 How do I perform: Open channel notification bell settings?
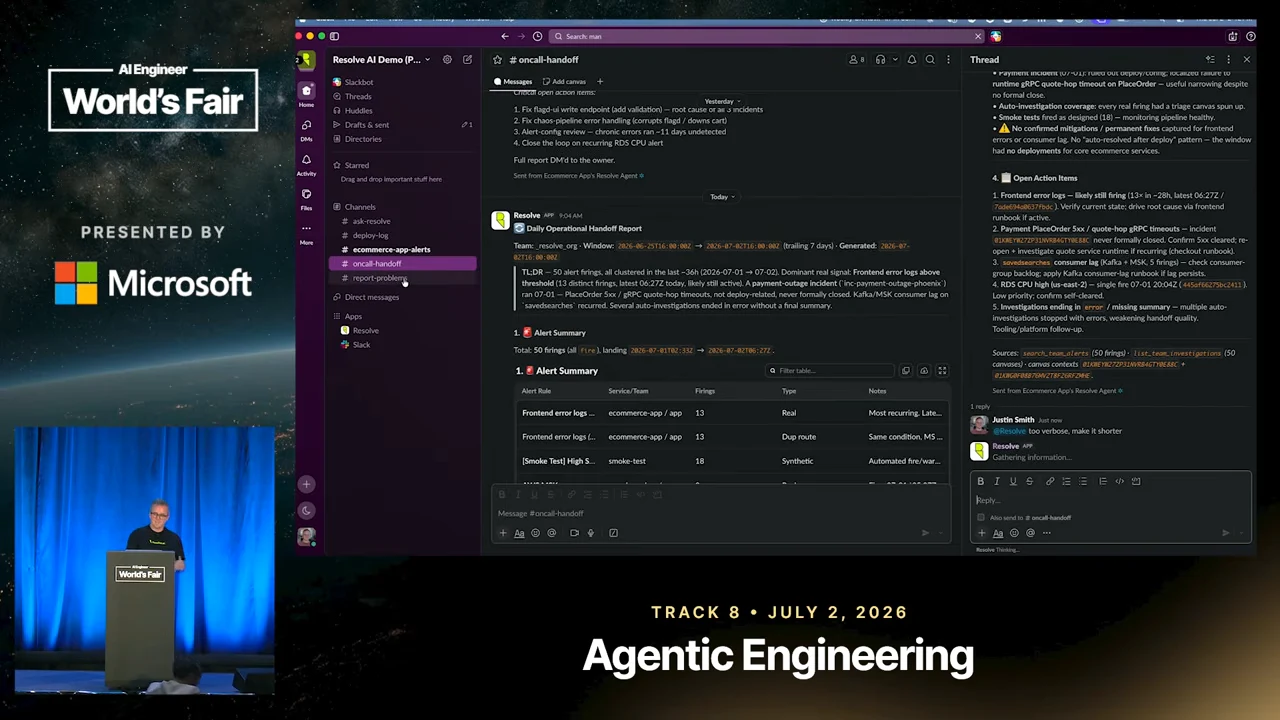911,60
